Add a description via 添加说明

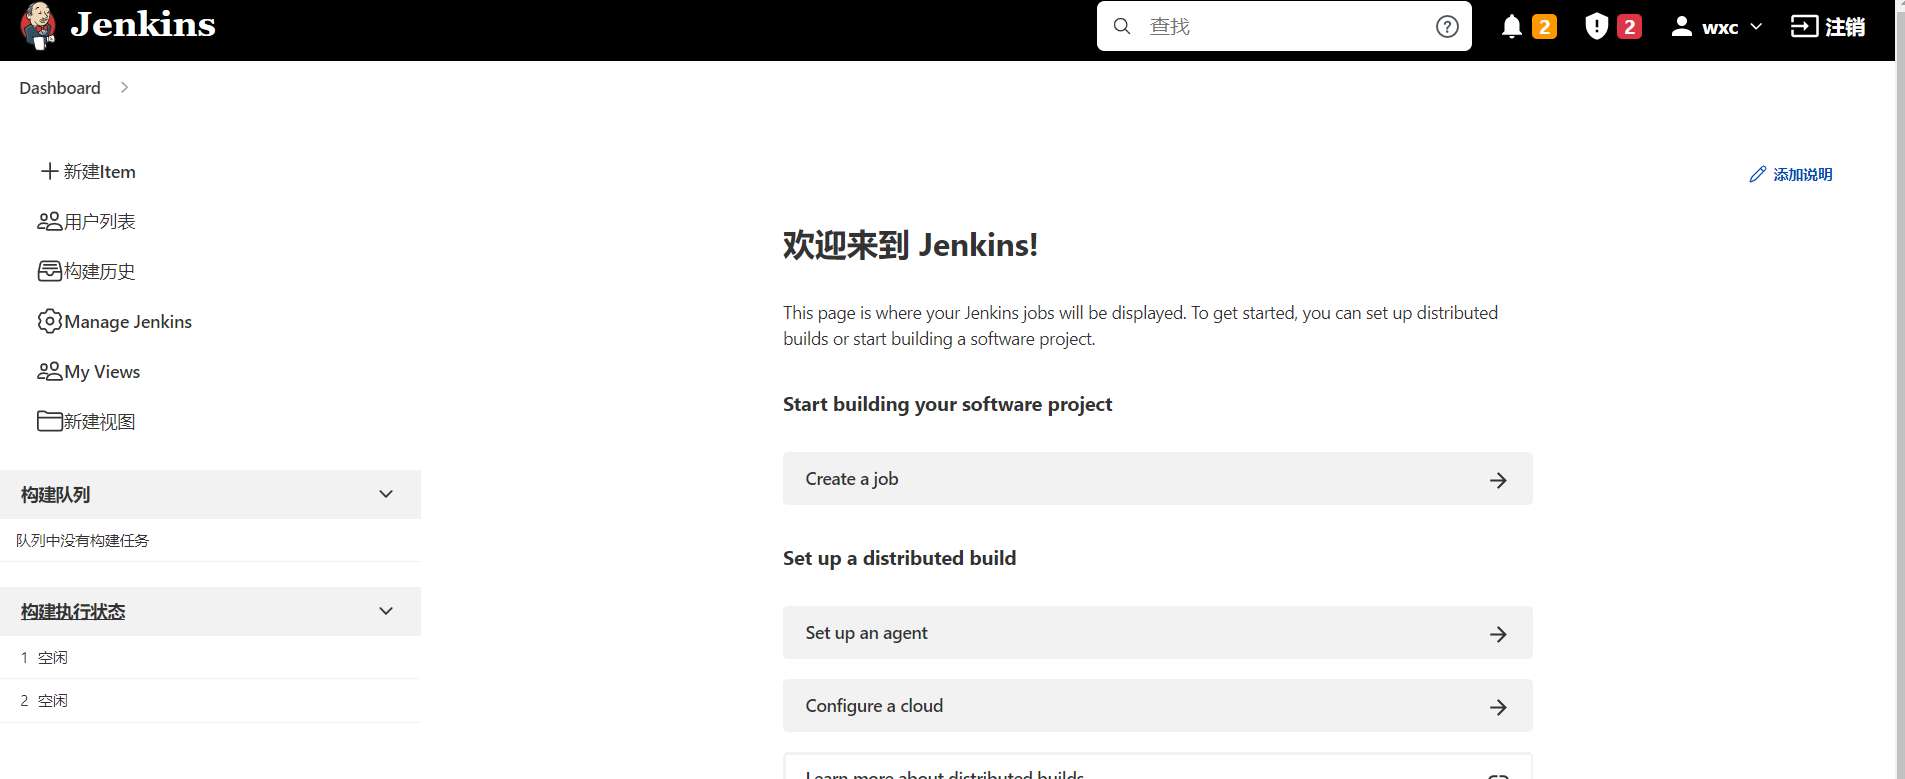coord(1803,175)
